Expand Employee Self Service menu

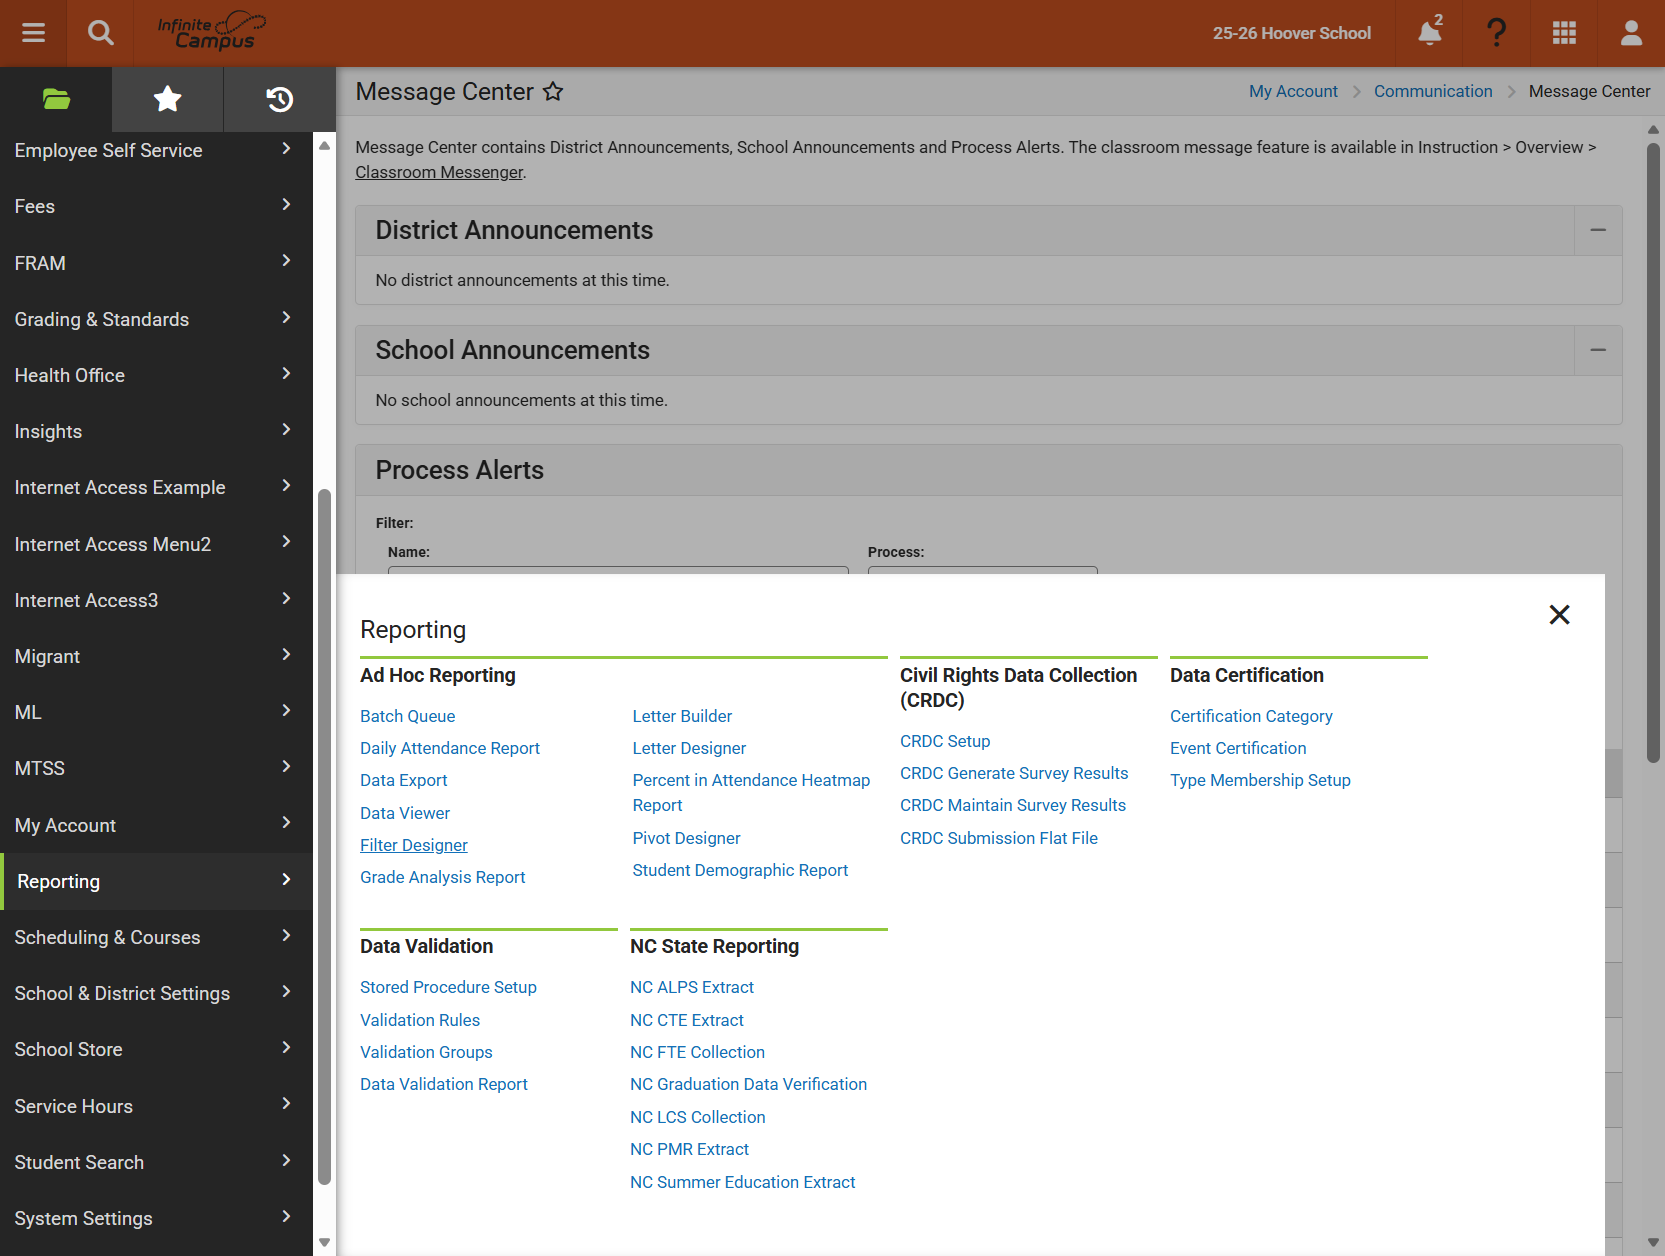[x=156, y=150]
